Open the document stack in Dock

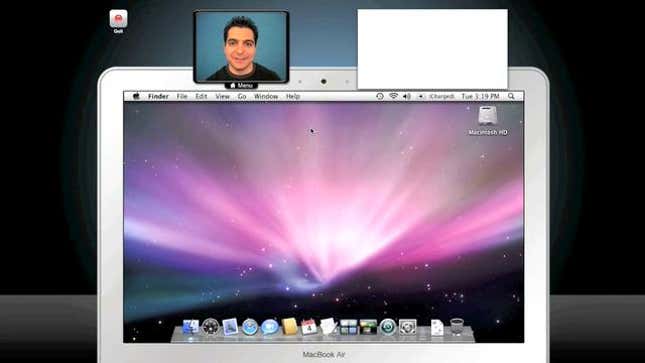click(437, 328)
